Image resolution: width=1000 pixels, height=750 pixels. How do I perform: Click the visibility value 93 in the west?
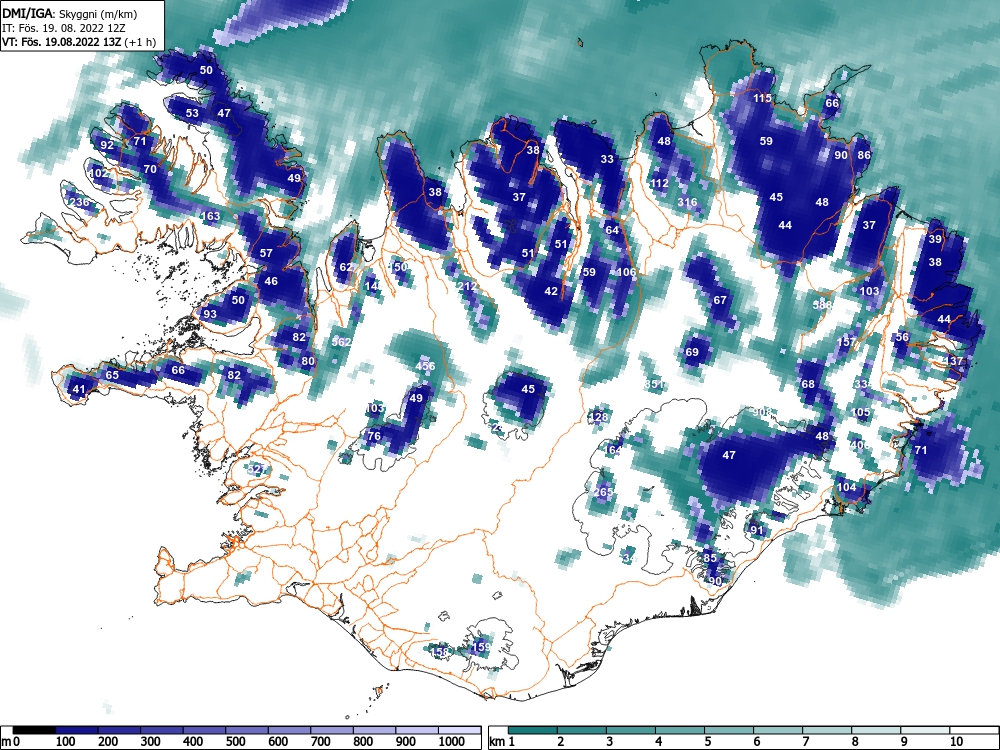(210, 314)
